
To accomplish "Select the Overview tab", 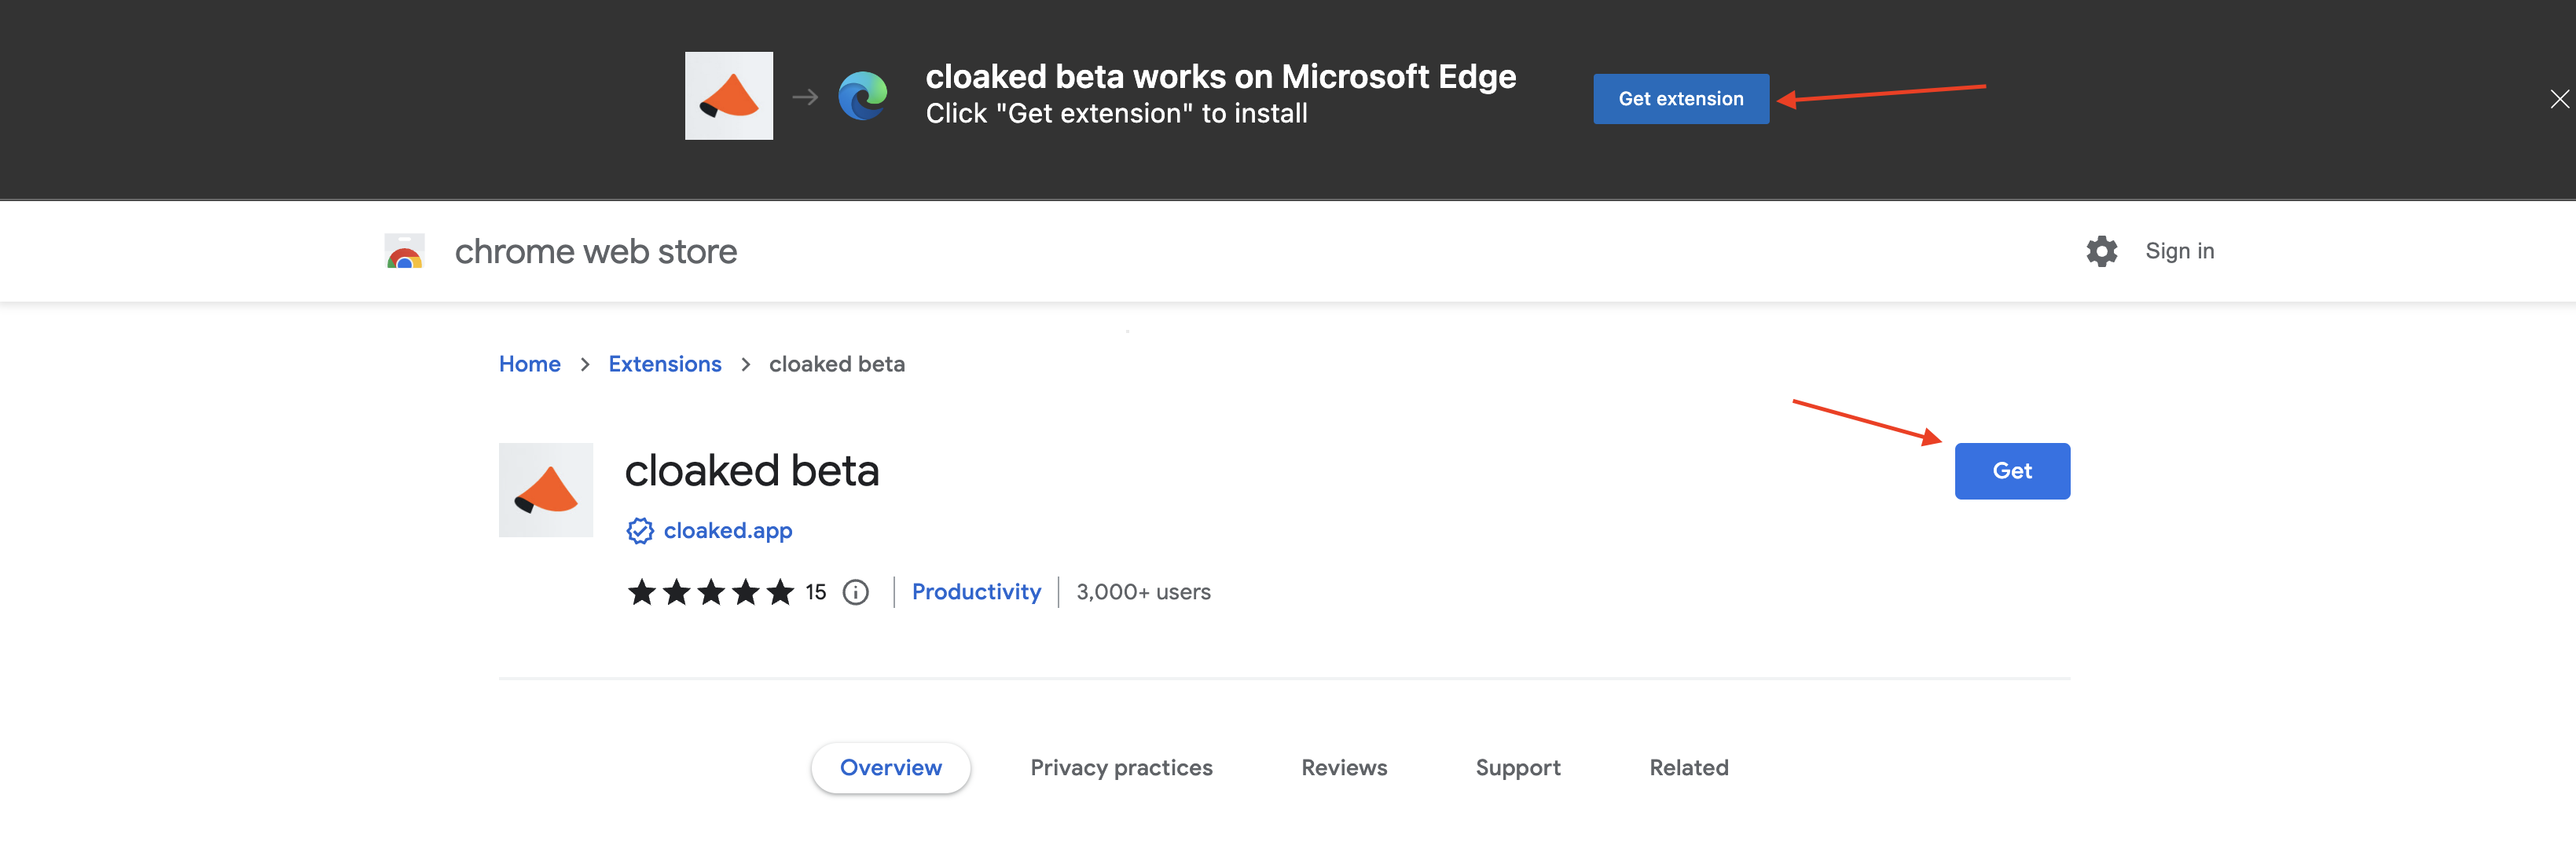I will tap(890, 767).
